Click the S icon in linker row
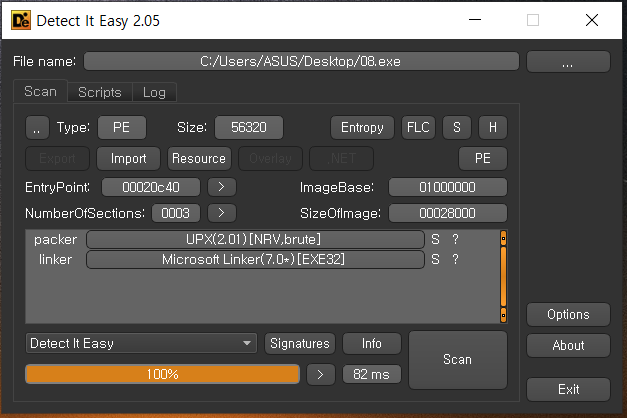This screenshot has width=627, height=418. (x=435, y=260)
